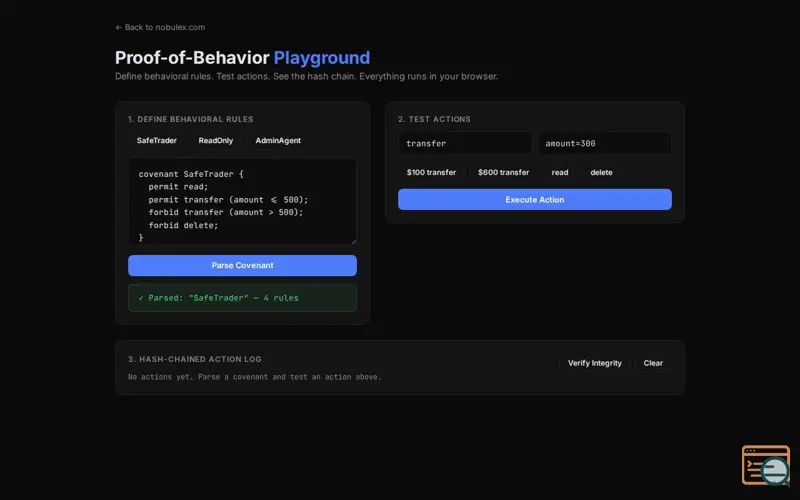Run the Execute Action button
800x500 pixels.
coord(535,199)
